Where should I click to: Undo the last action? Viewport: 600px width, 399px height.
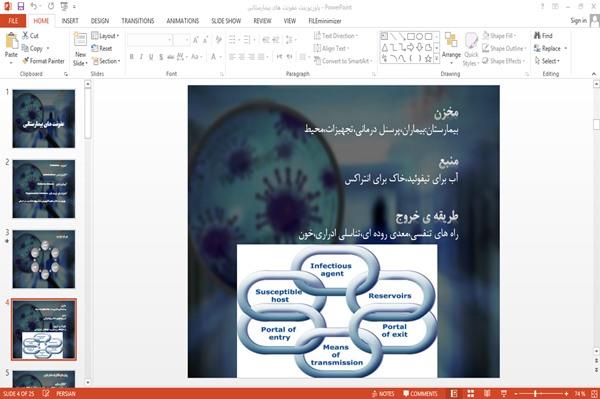[x=34, y=6]
